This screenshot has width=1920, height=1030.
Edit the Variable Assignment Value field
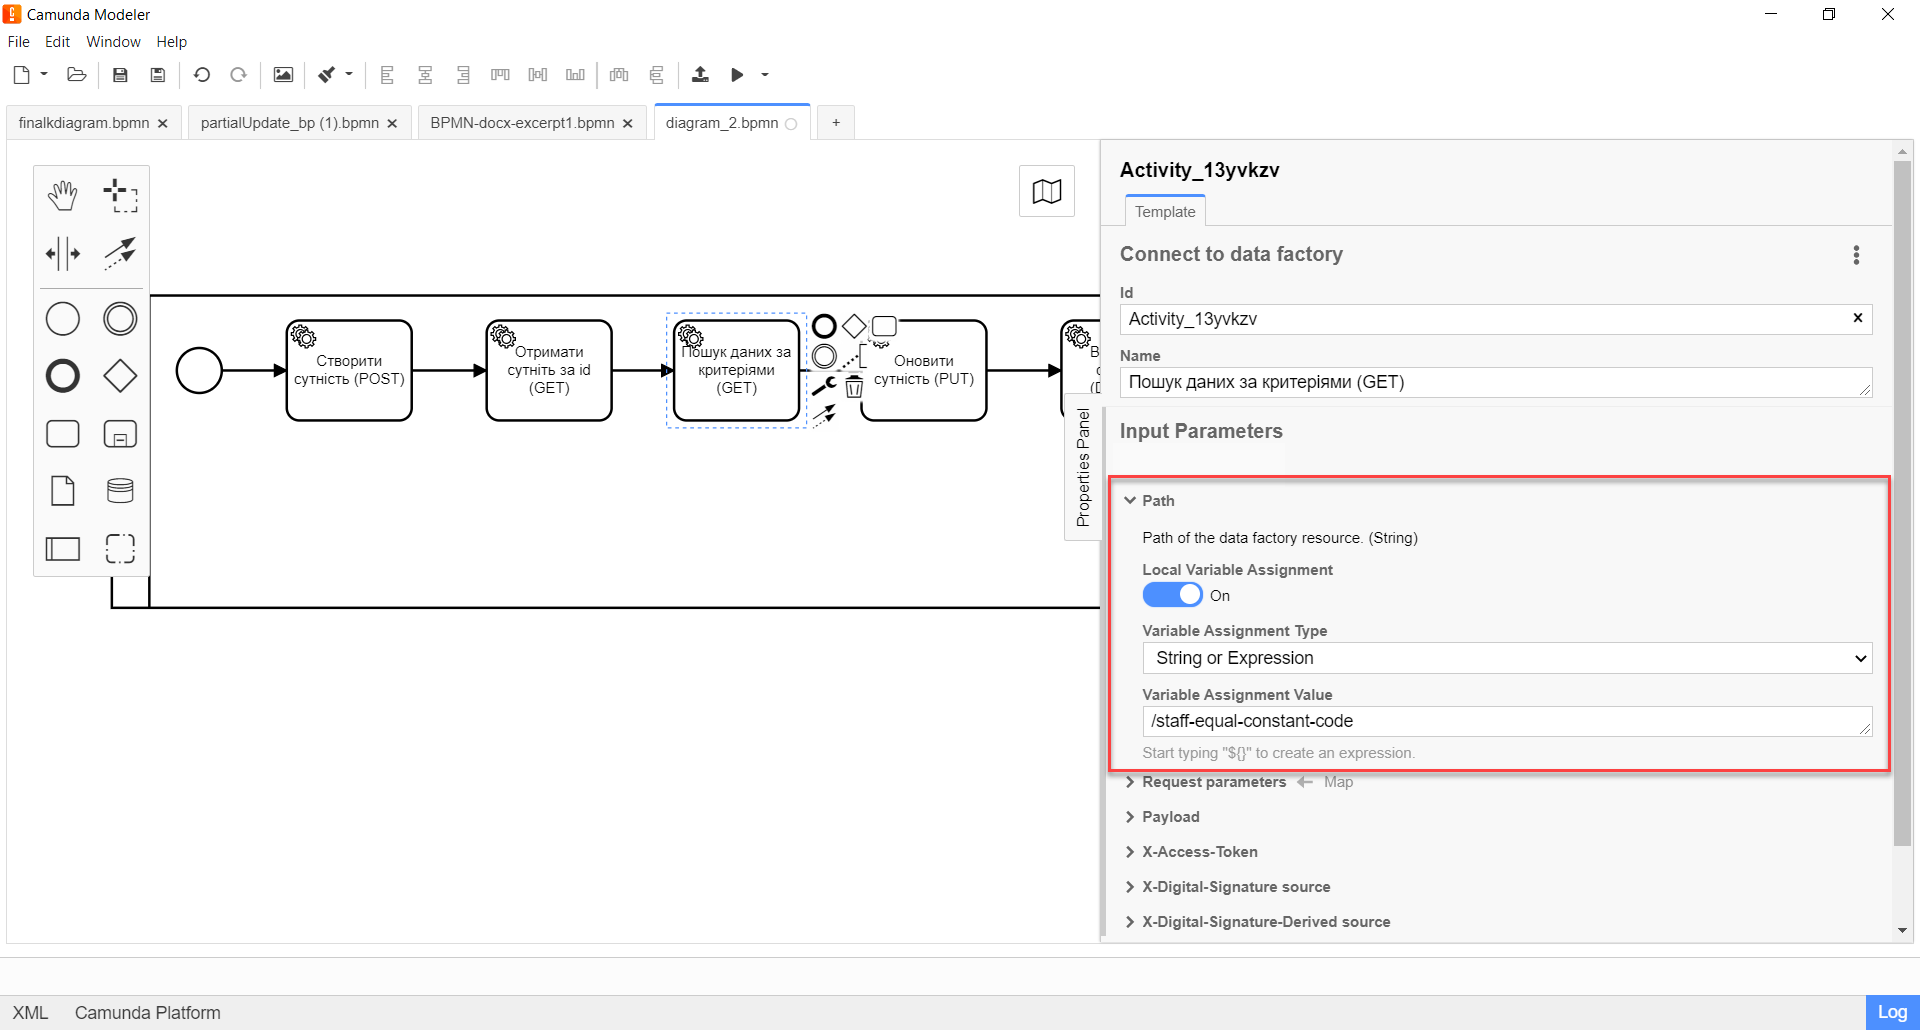pyautogui.click(x=1507, y=721)
